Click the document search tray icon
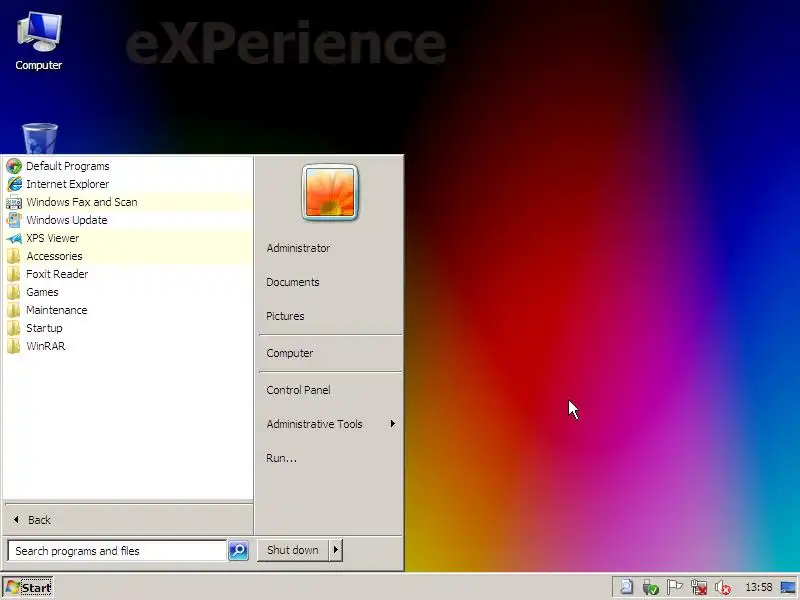The image size is (800, 600). 627,587
